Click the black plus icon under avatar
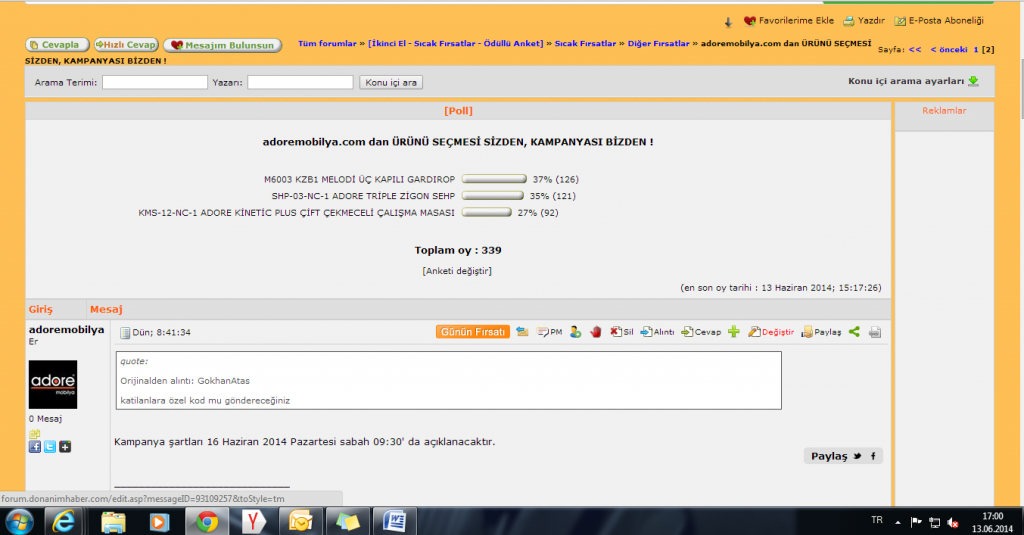The height and width of the screenshot is (535, 1024). point(65,447)
